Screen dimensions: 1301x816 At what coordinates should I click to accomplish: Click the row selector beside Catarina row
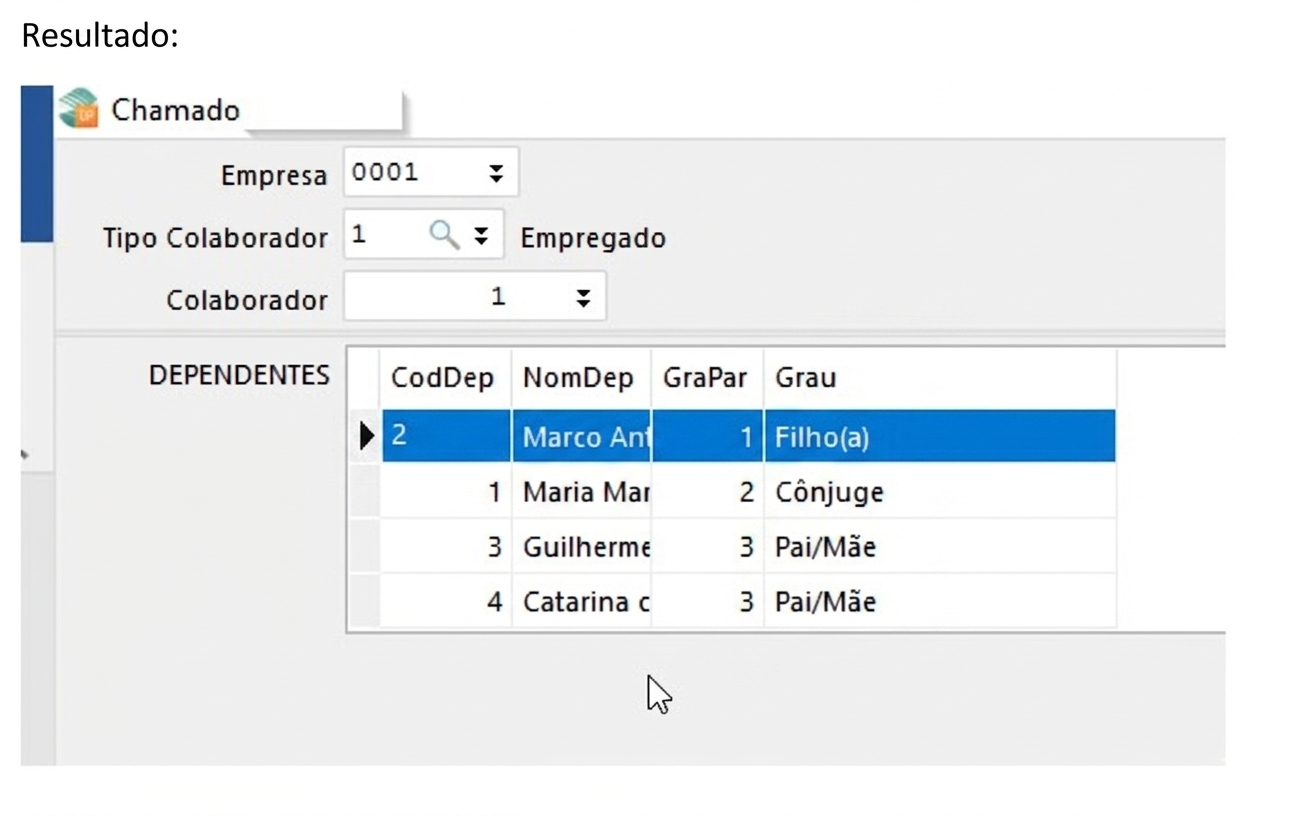pyautogui.click(x=365, y=602)
